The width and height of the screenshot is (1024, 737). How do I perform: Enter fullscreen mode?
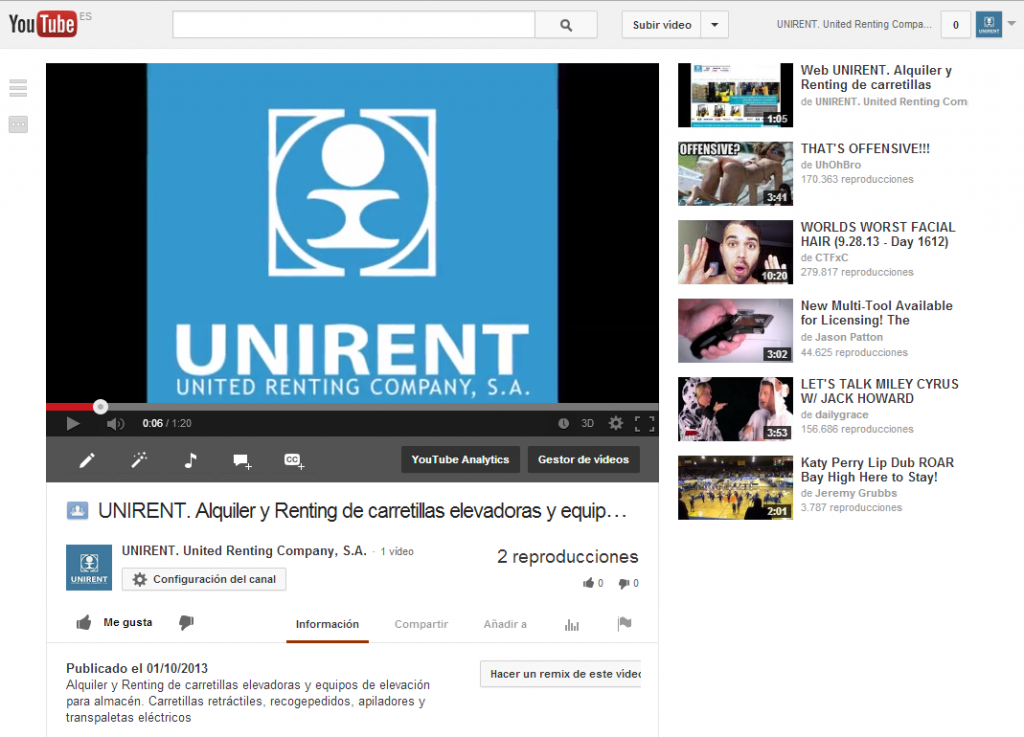[x=644, y=424]
